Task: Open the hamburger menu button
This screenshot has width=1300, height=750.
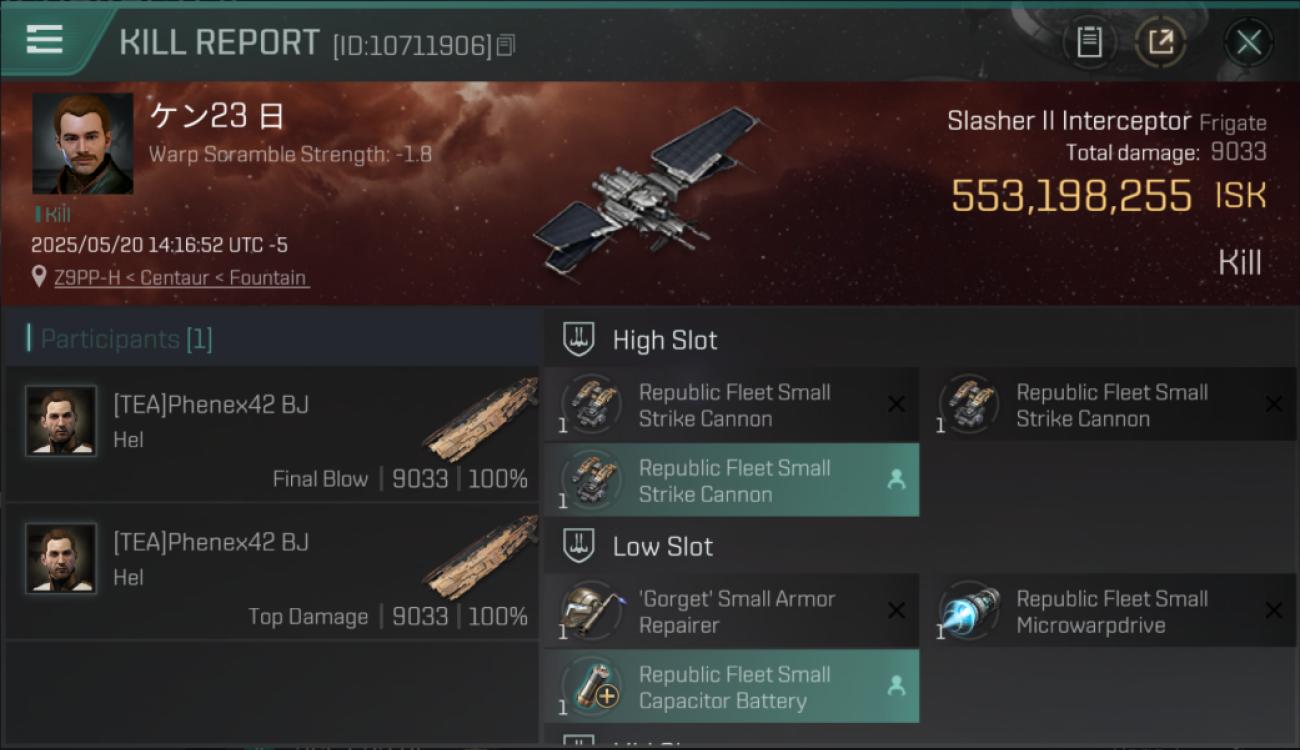Action: coord(45,40)
